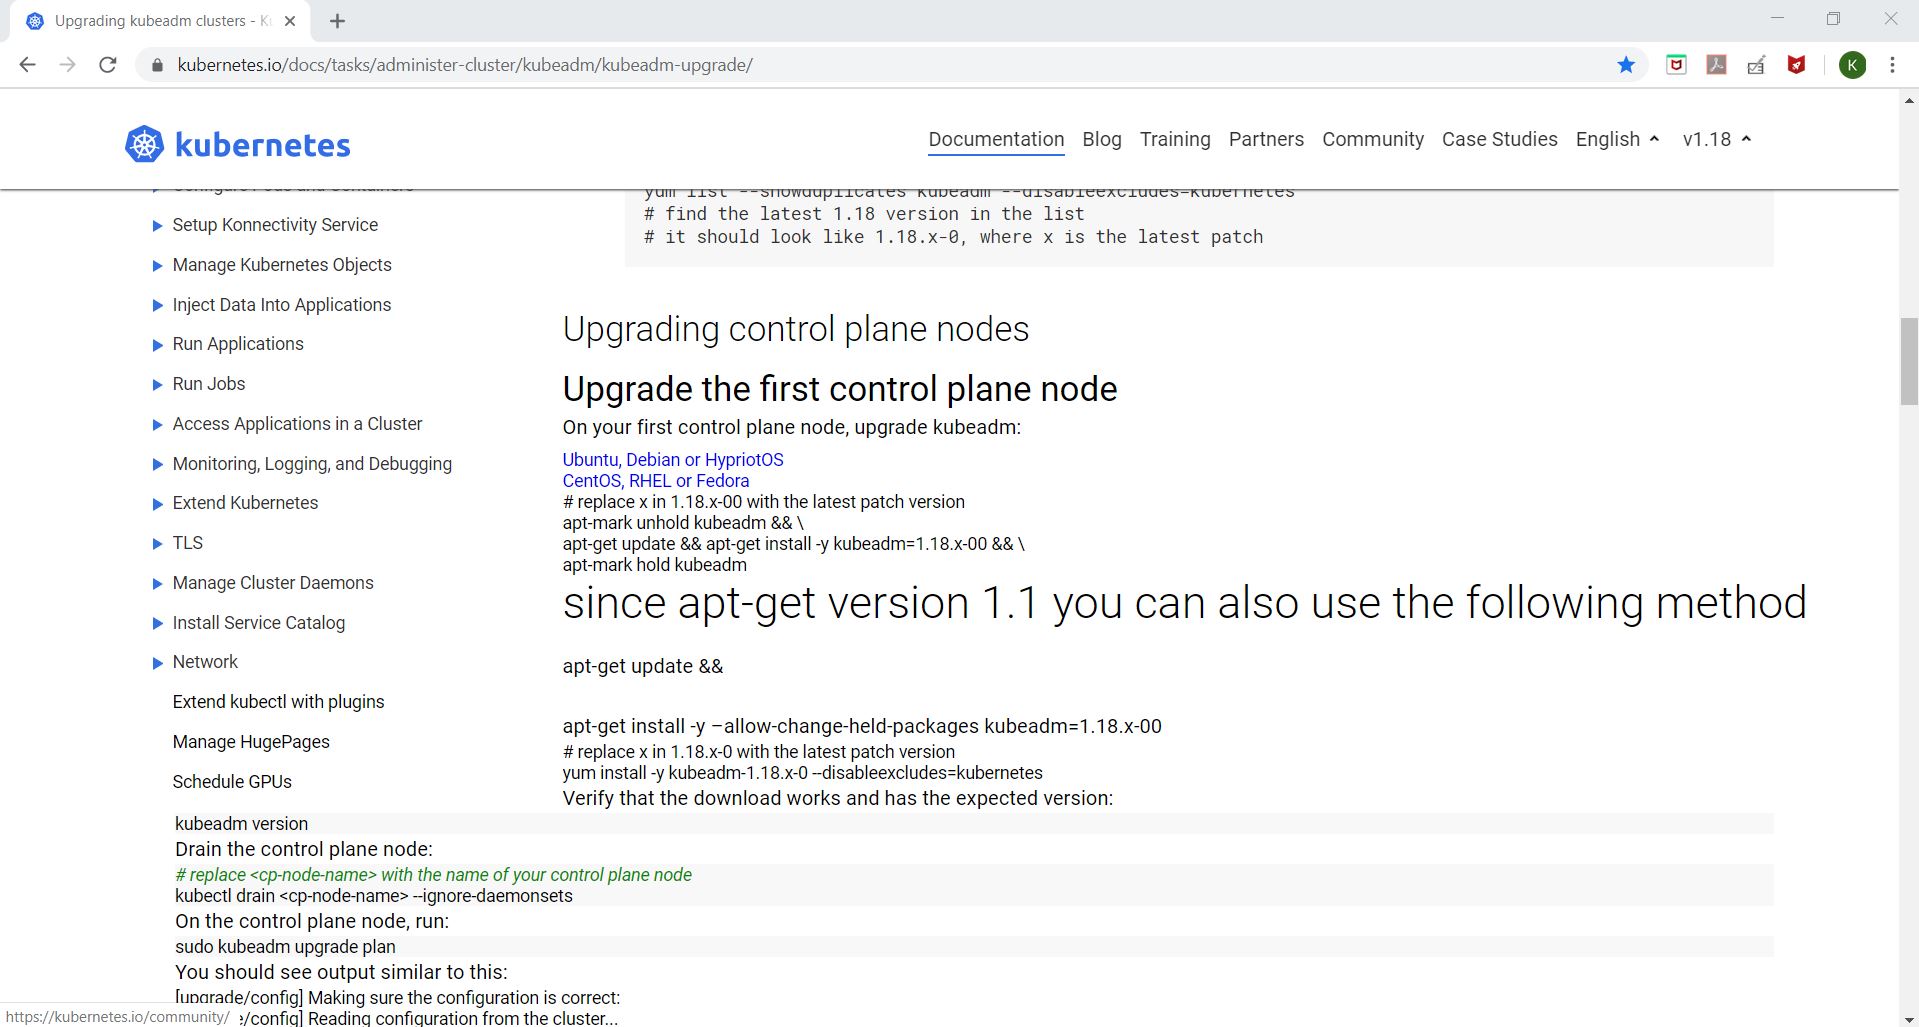Open the Schedule GPUs page
The height and width of the screenshot is (1027, 1919).
click(x=232, y=782)
